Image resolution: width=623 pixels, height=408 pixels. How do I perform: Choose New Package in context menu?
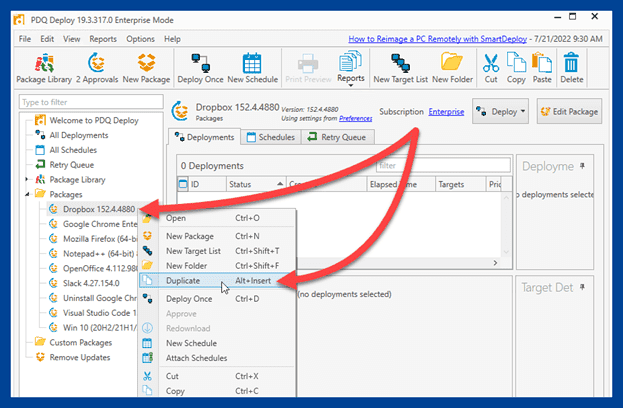pos(217,236)
